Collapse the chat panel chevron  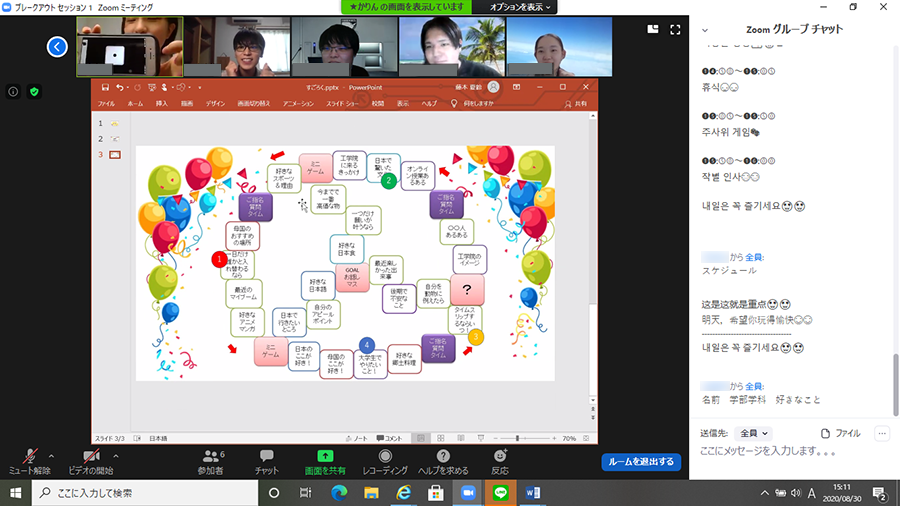pyautogui.click(x=706, y=30)
